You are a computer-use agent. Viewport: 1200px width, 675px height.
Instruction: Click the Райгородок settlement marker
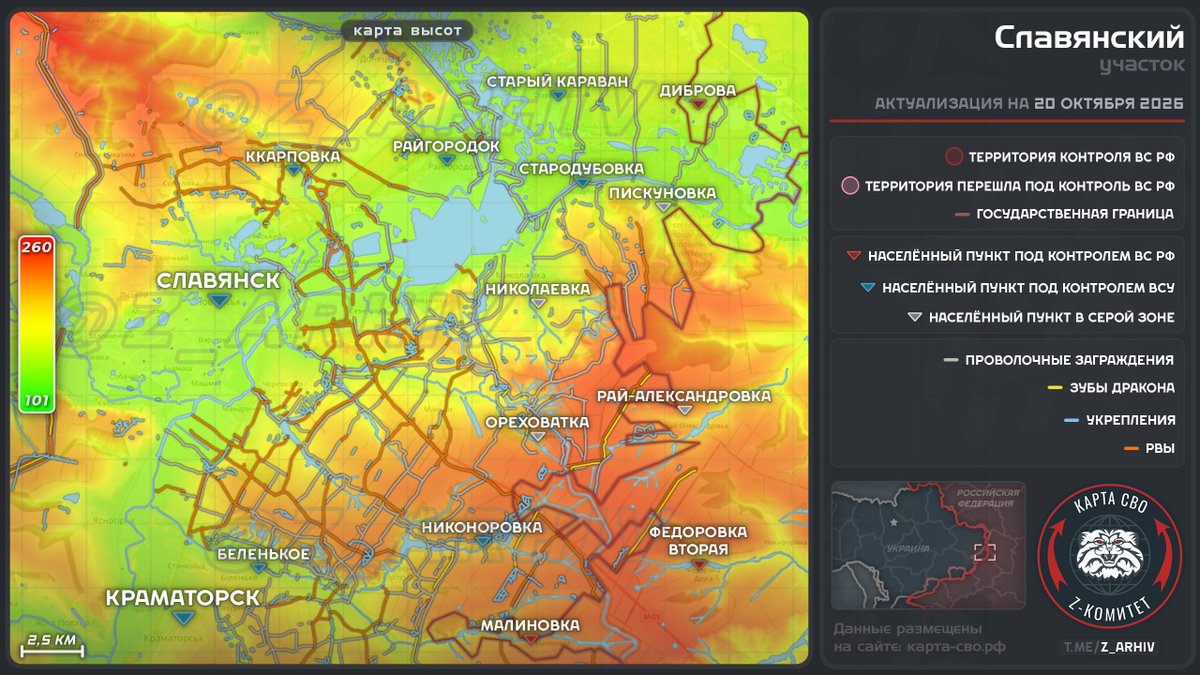(x=447, y=160)
